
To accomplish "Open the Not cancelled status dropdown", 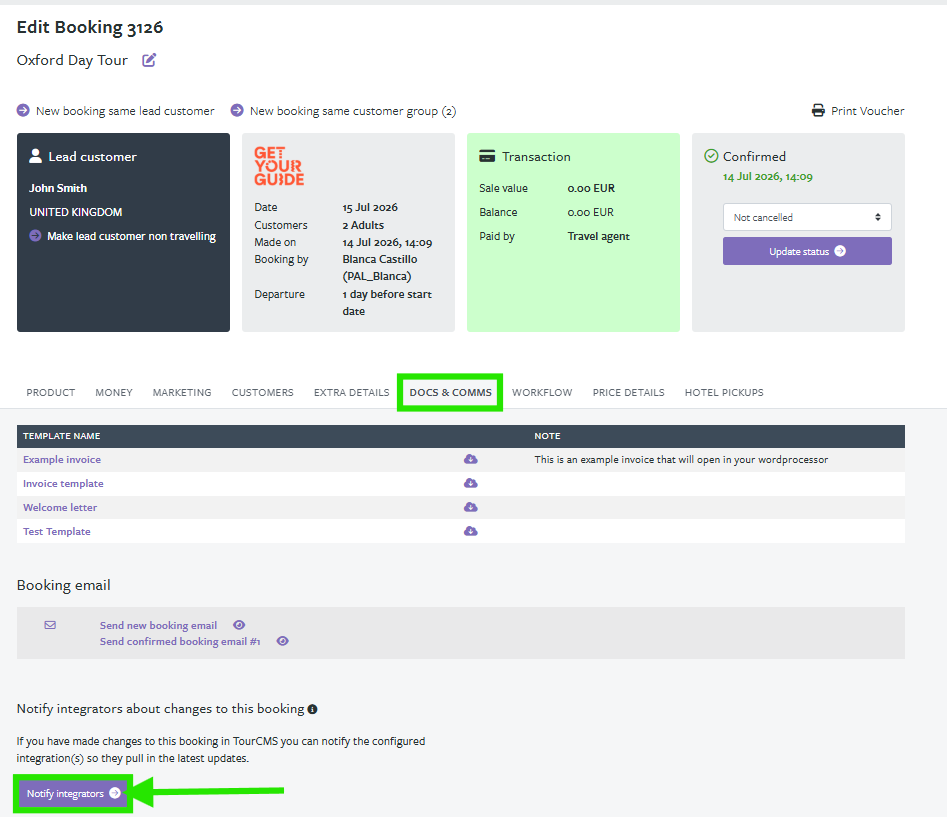I will (x=807, y=217).
